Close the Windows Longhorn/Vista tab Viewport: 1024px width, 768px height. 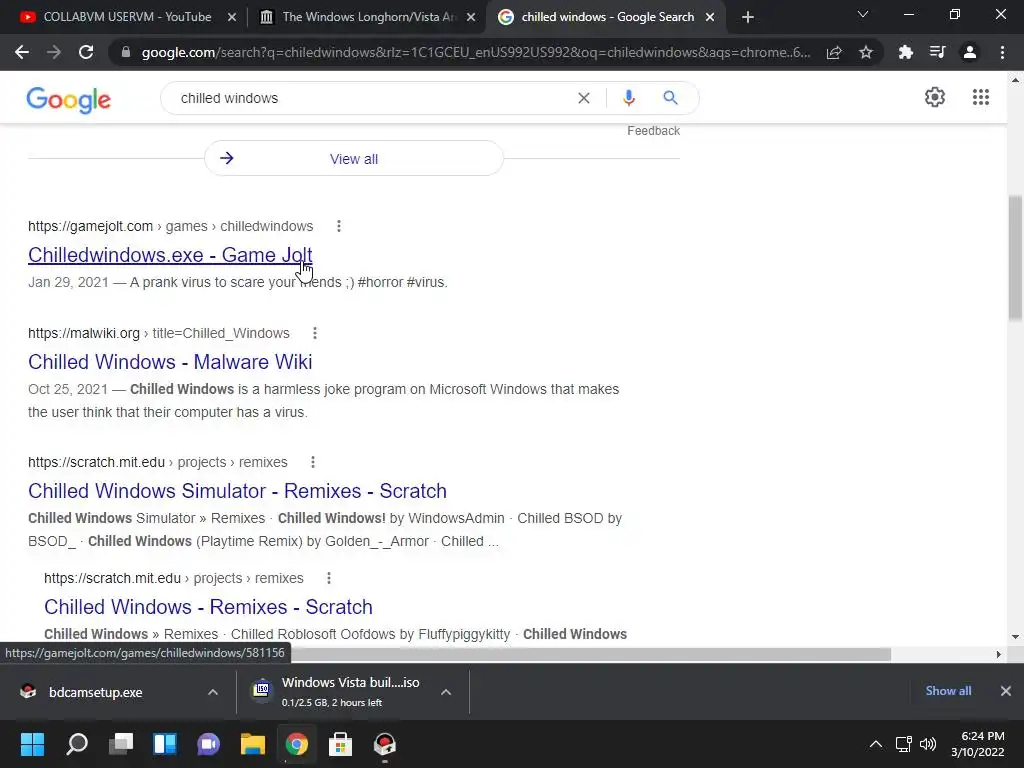(471, 18)
